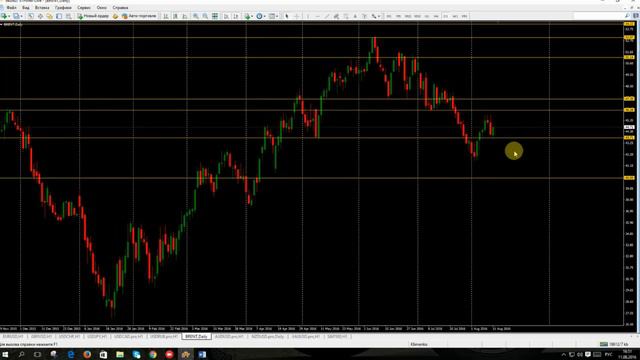This screenshot has width=640, height=360.
Task: Show the Navigator panel
Action: 49,16
